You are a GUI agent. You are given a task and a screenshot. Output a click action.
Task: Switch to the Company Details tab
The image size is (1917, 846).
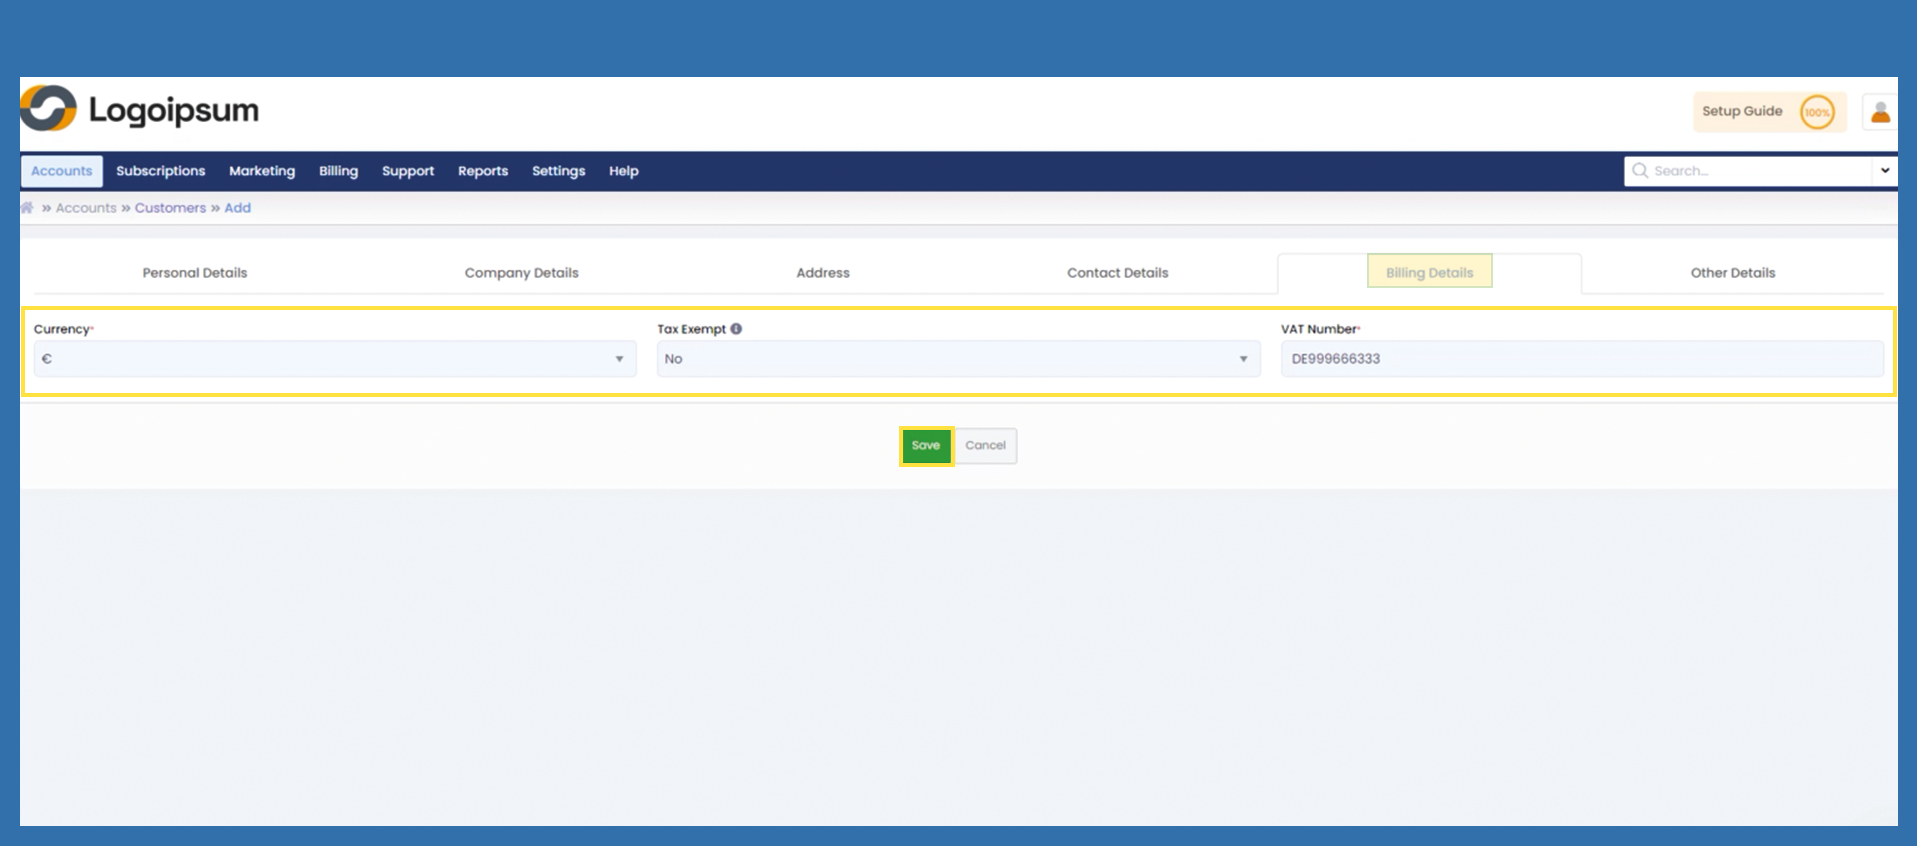click(521, 273)
